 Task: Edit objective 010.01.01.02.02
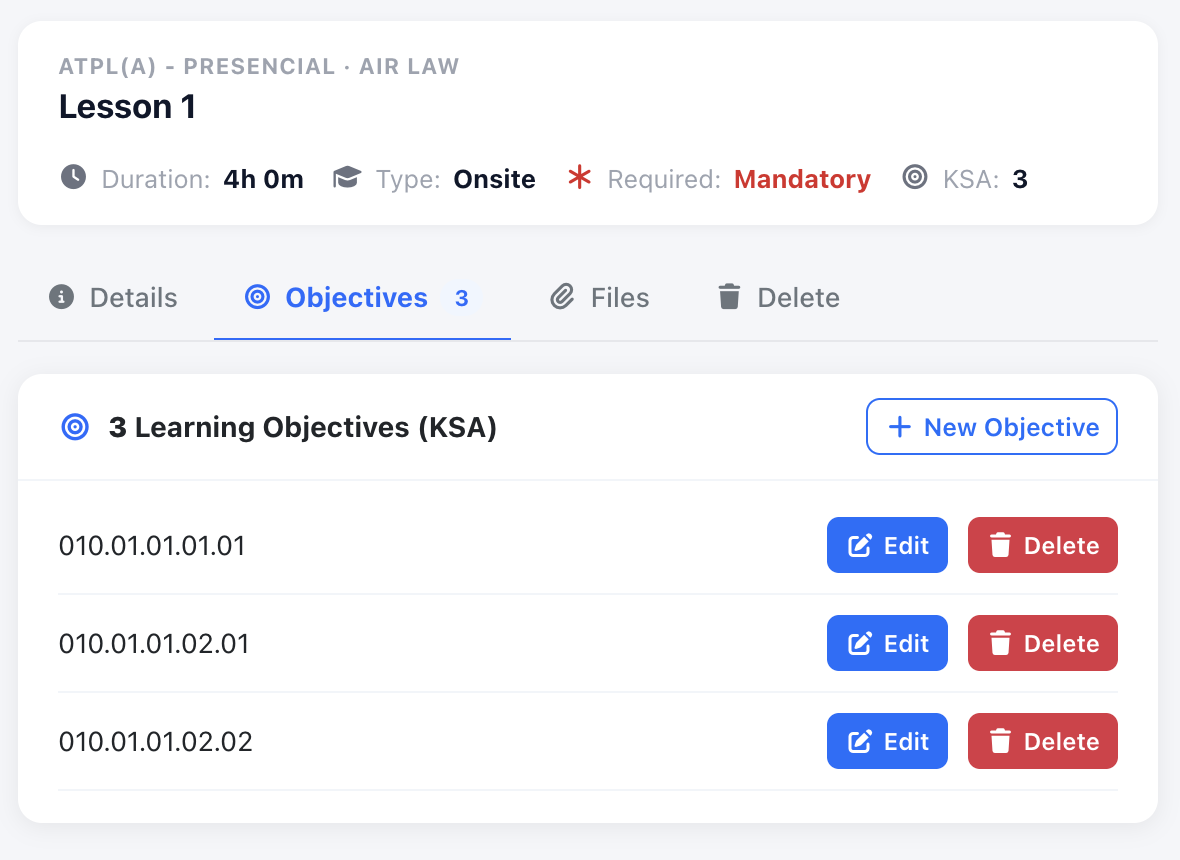click(x=887, y=741)
